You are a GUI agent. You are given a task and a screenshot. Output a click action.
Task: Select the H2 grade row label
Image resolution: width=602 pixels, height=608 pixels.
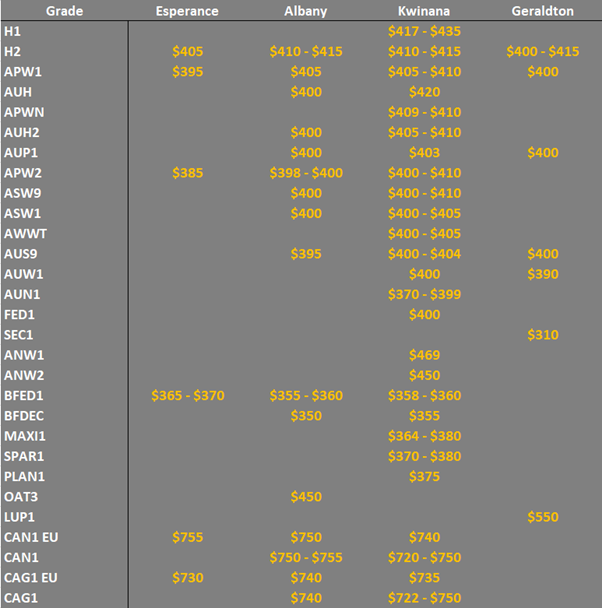(x=12, y=52)
